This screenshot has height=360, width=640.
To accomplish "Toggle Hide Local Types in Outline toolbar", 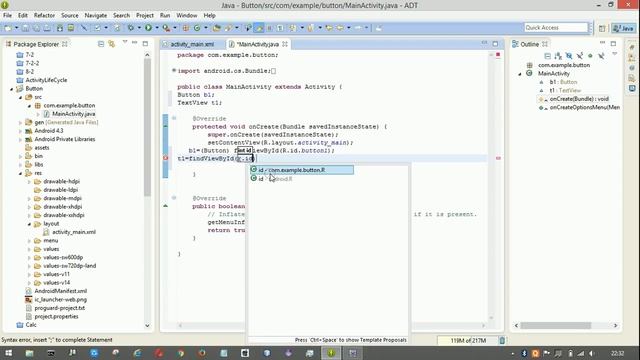I will (601, 56).
